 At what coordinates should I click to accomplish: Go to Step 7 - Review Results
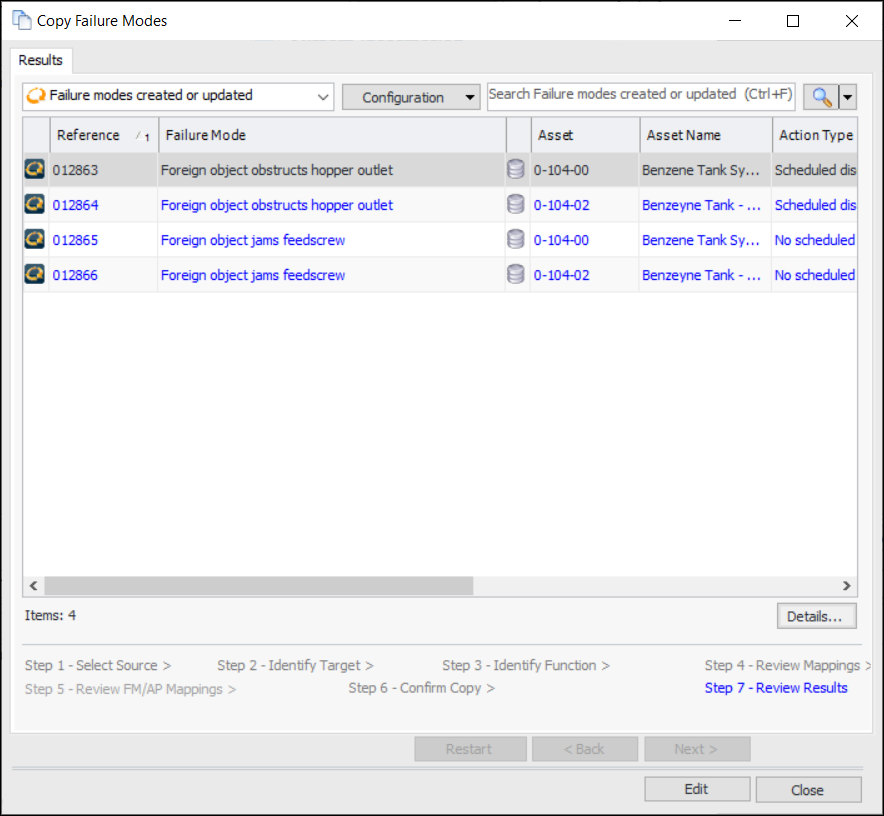click(x=775, y=688)
